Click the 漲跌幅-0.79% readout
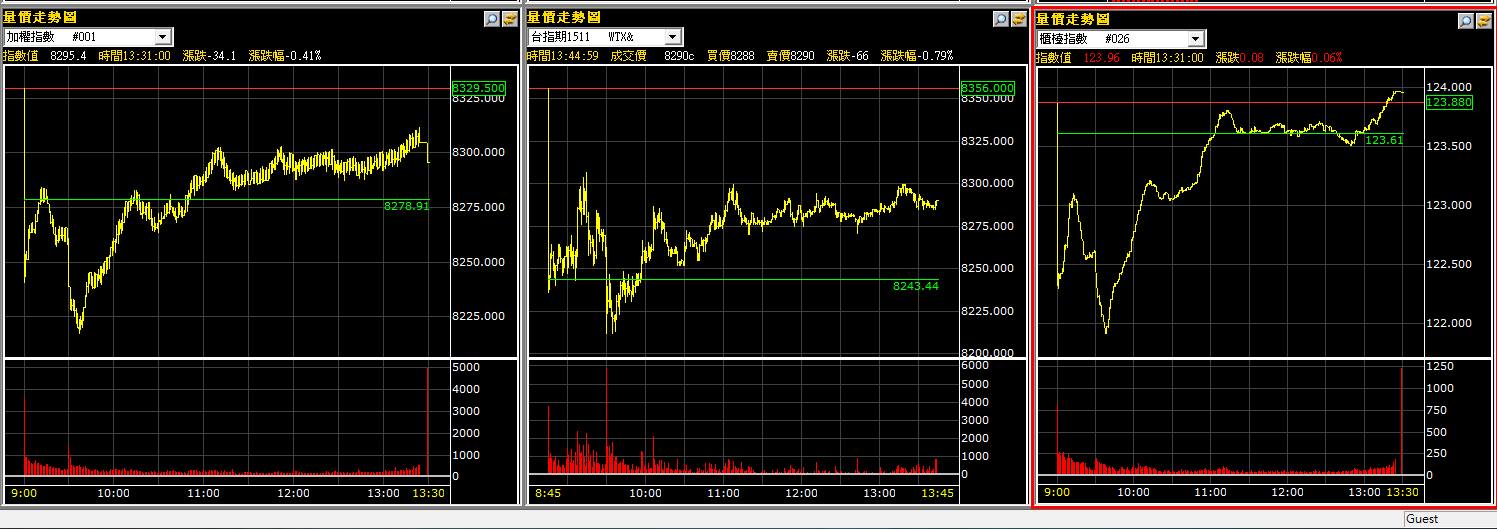This screenshot has height=529, width=1497. pyautogui.click(x=917, y=55)
